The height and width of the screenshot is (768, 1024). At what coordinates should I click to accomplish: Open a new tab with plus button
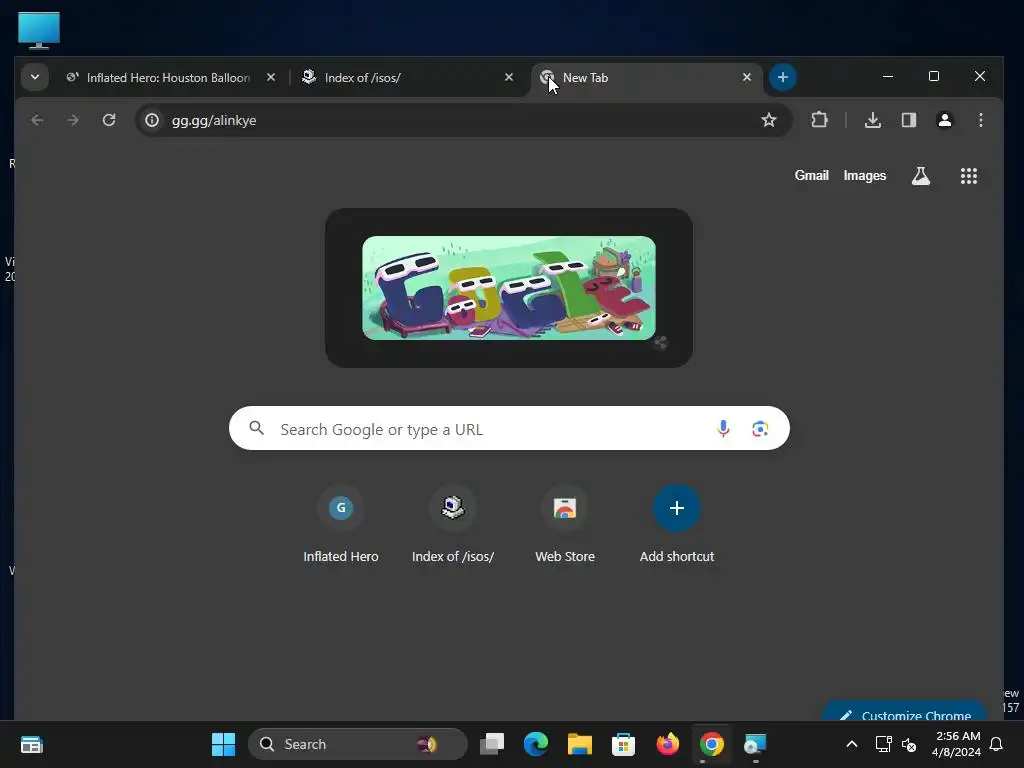pos(782,77)
